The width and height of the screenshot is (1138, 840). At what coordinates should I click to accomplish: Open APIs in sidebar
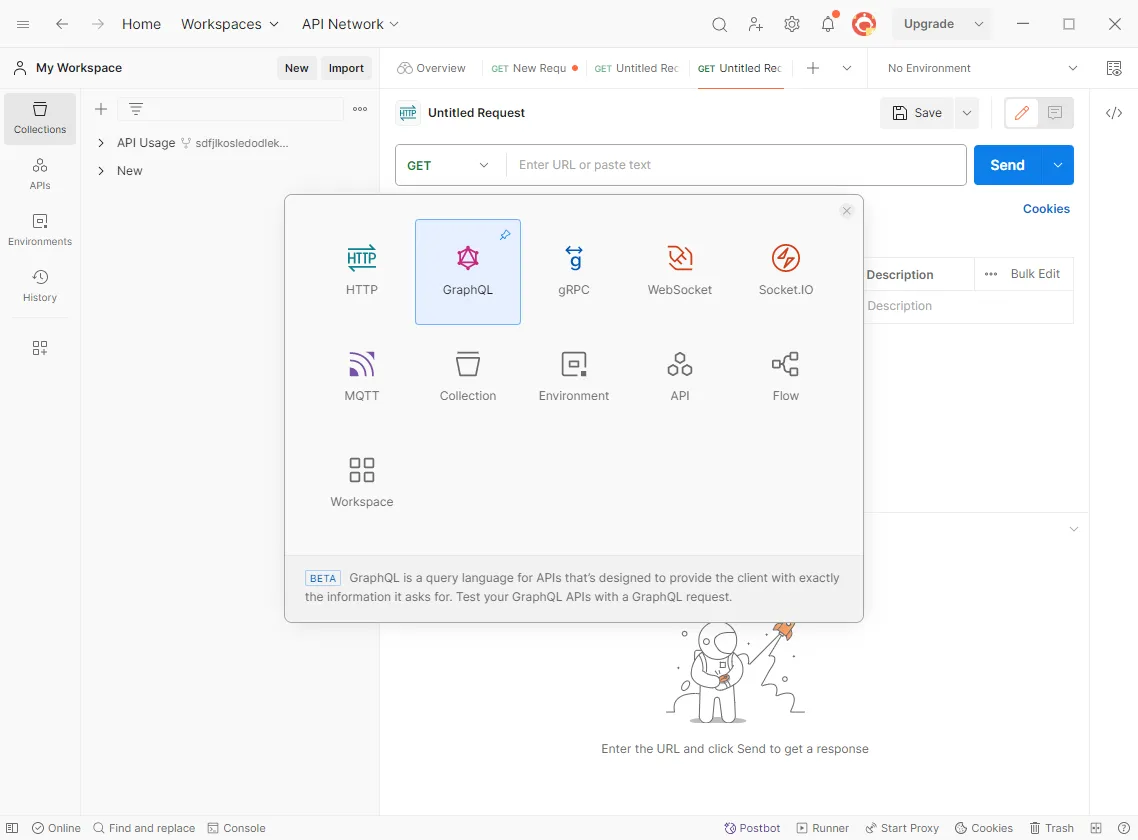[x=40, y=174]
